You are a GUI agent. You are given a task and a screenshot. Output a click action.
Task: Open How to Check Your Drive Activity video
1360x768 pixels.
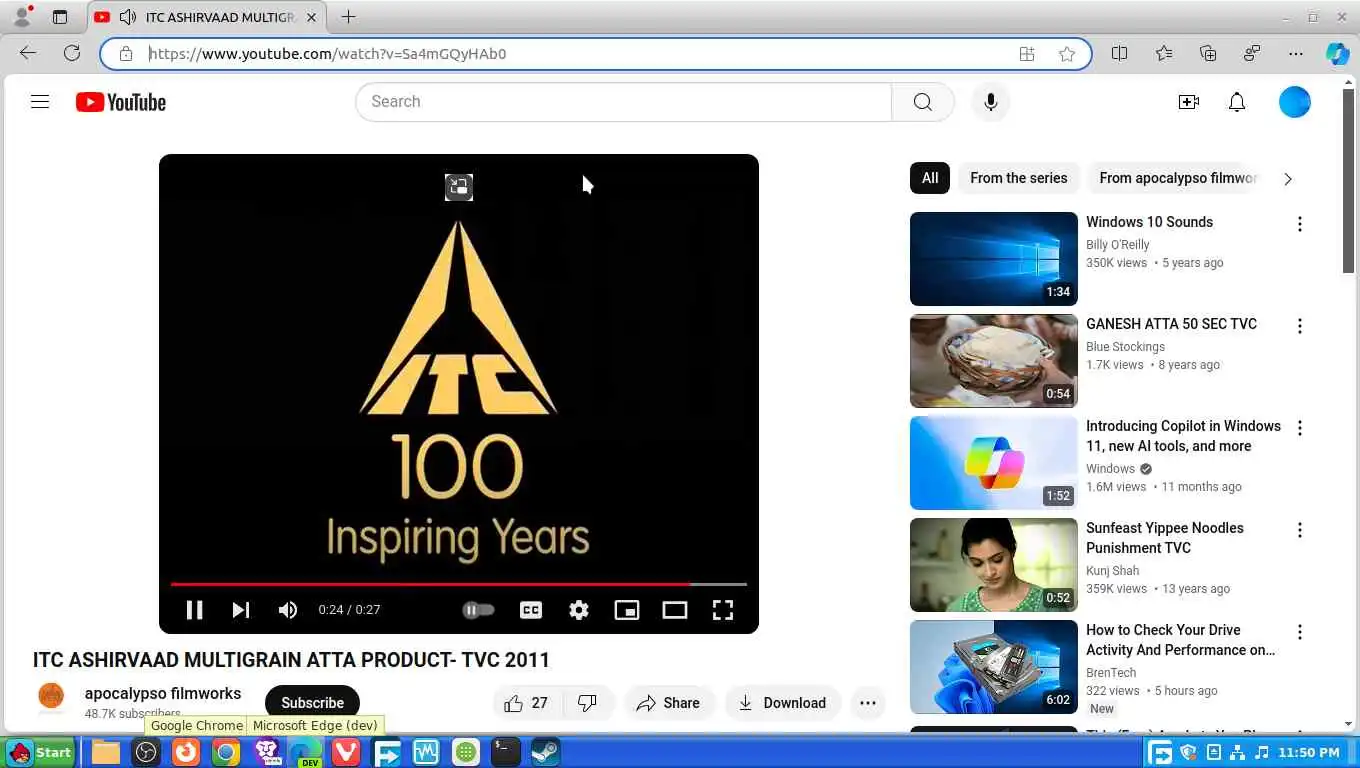point(1181,640)
